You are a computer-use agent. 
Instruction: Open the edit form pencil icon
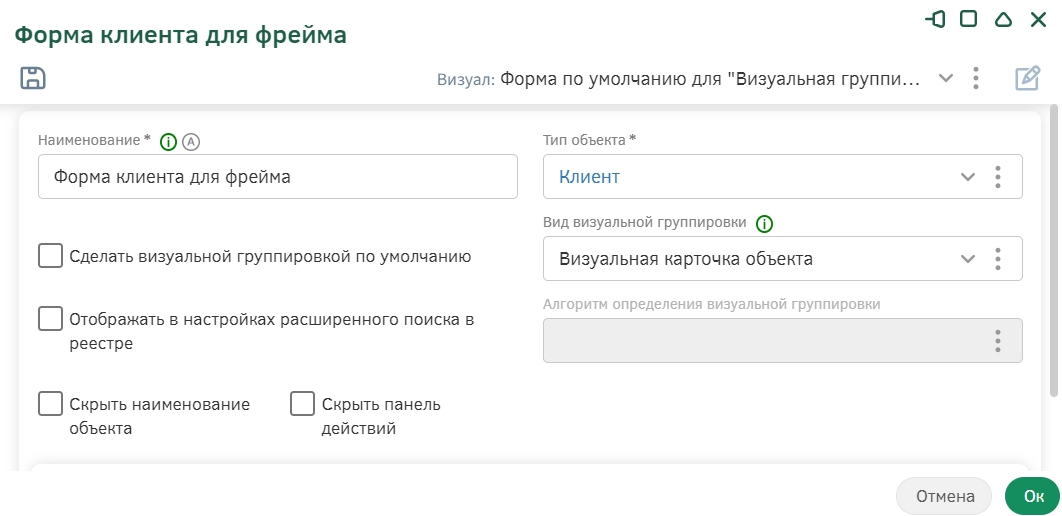pos(1027,79)
